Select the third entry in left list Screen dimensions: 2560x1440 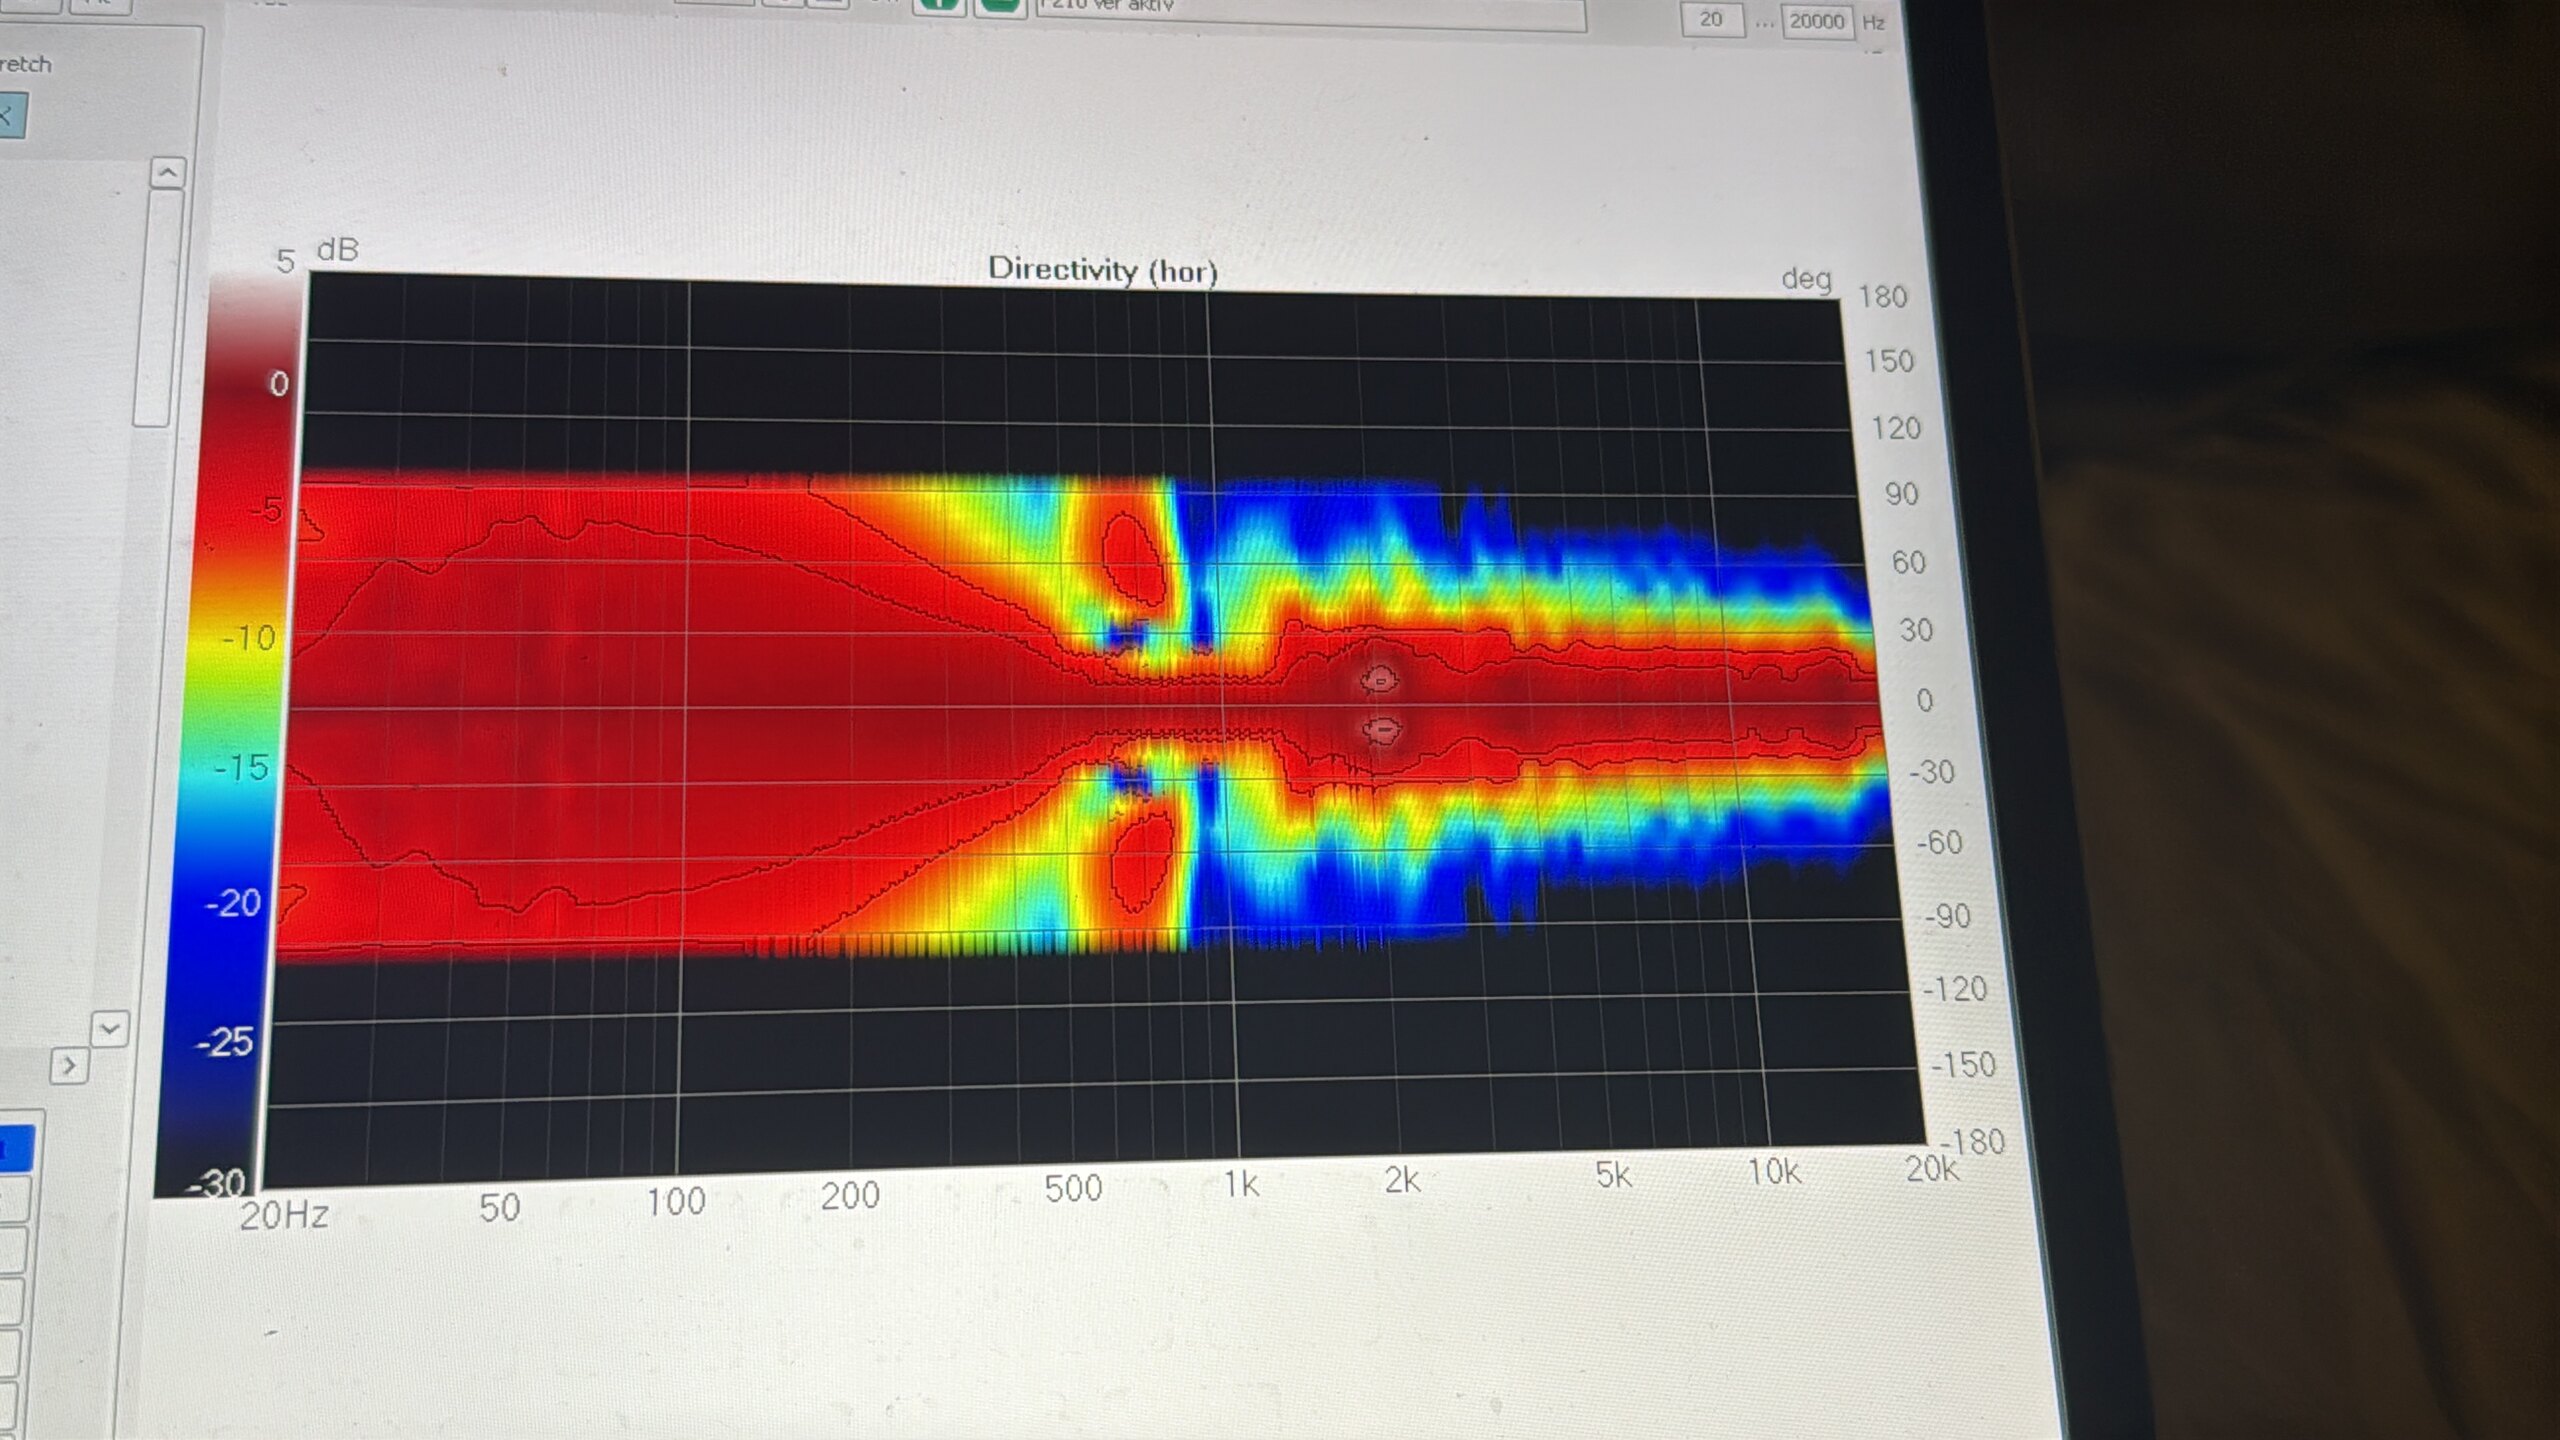tap(12, 1250)
